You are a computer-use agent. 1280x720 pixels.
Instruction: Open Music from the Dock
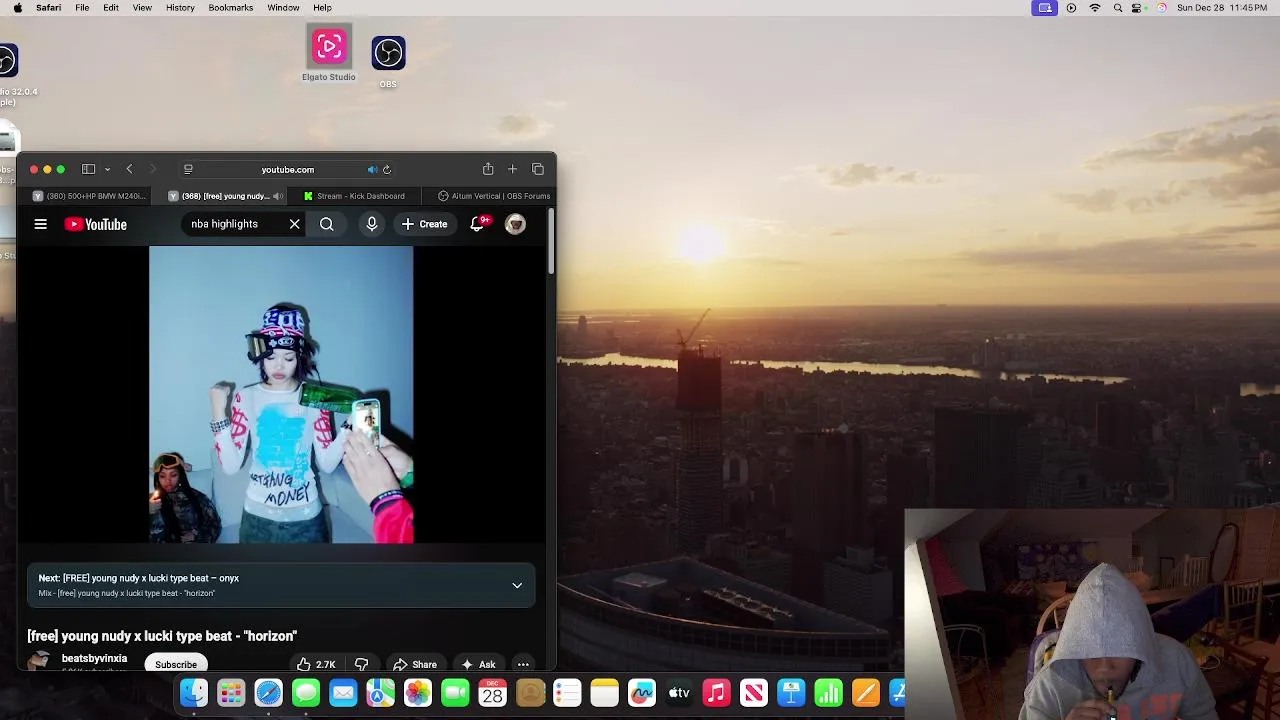tap(716, 692)
